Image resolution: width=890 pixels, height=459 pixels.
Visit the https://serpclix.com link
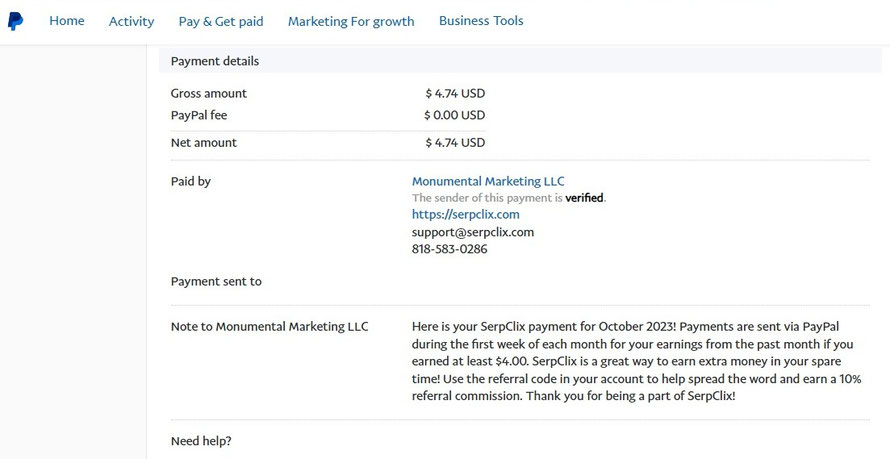point(465,214)
